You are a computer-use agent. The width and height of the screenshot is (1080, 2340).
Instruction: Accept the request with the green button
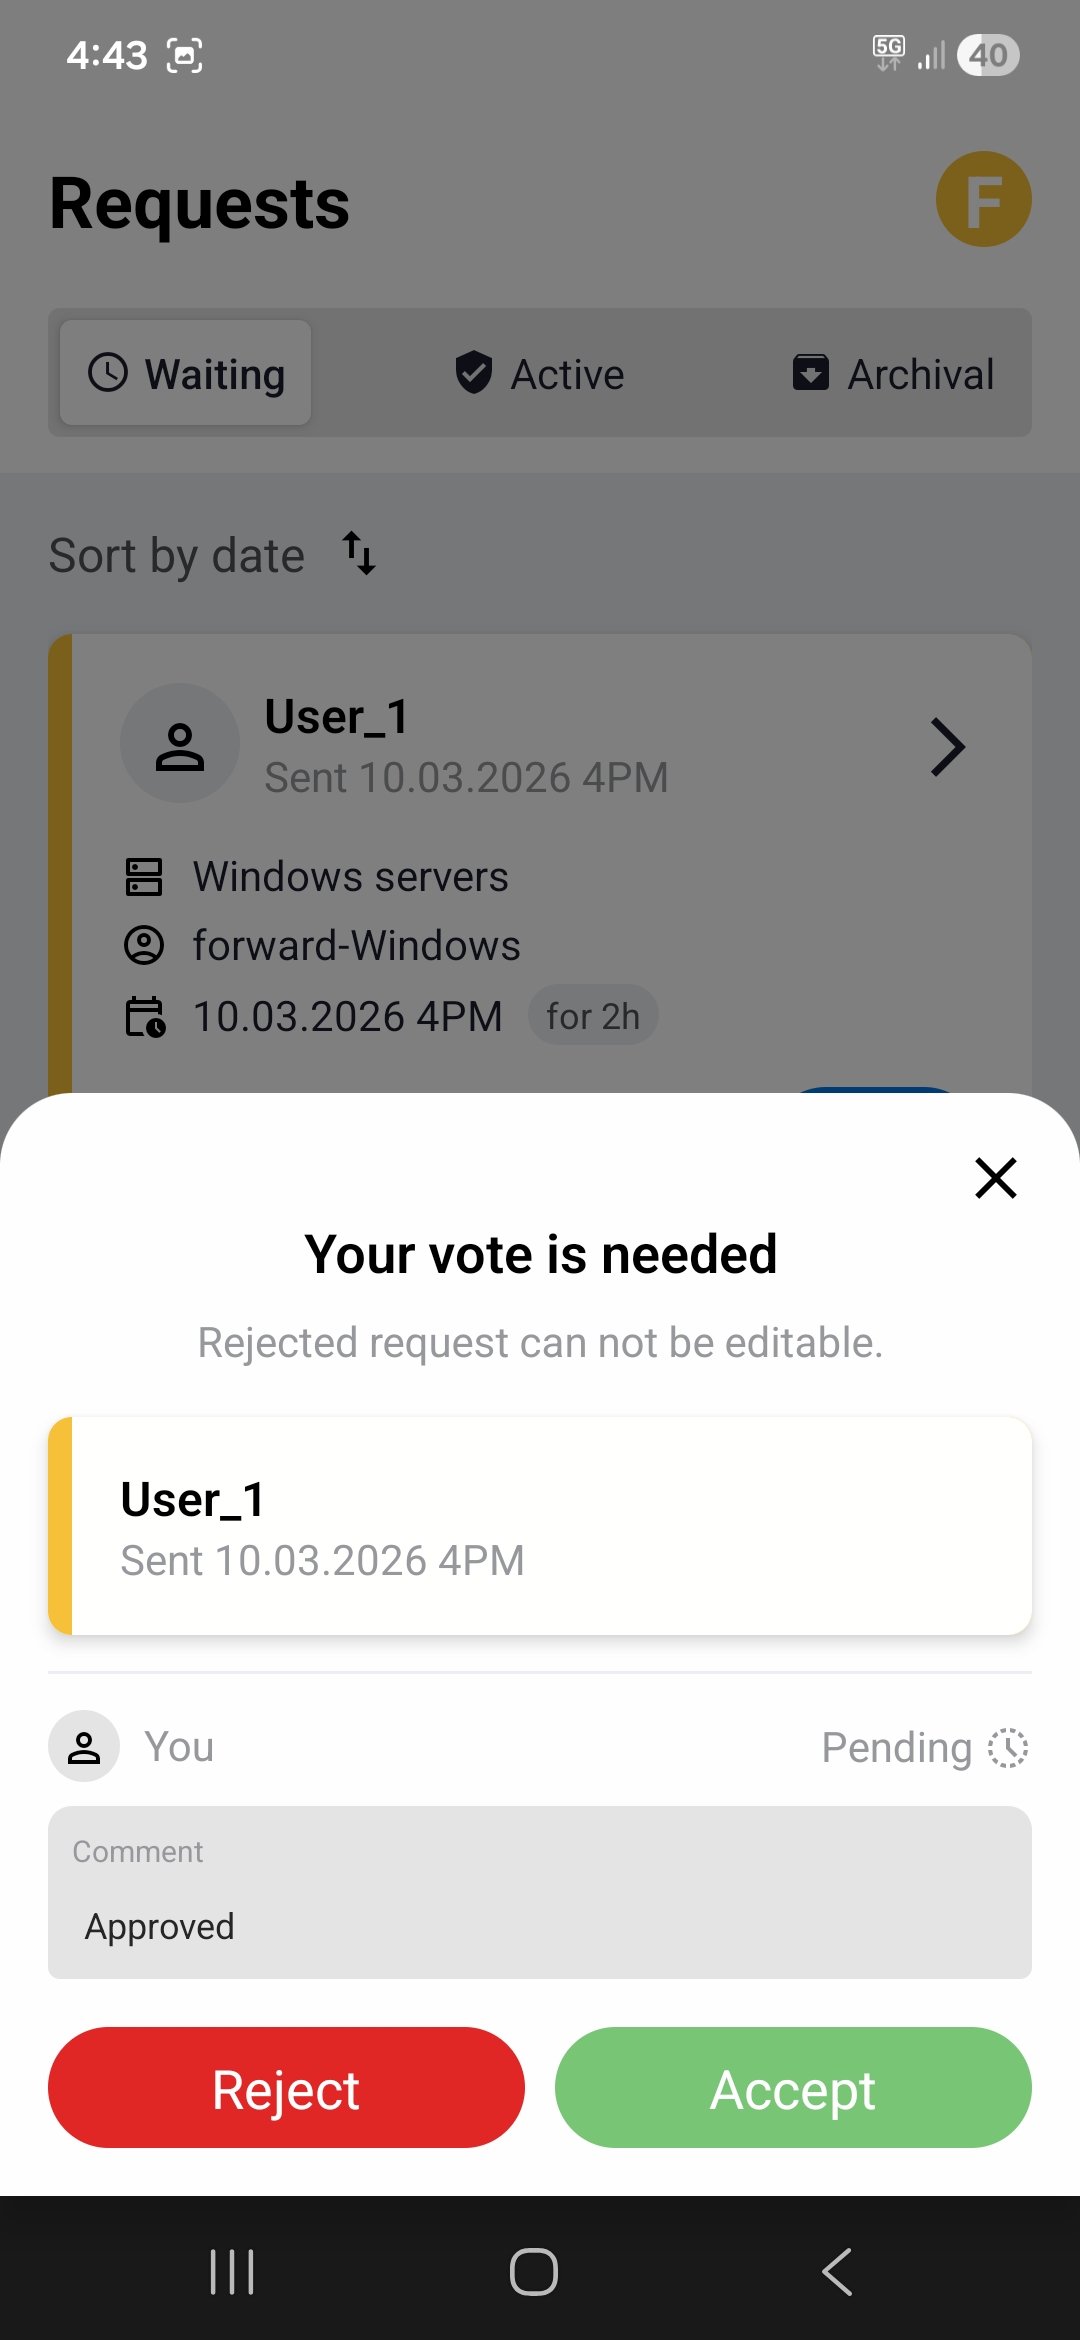point(793,2087)
